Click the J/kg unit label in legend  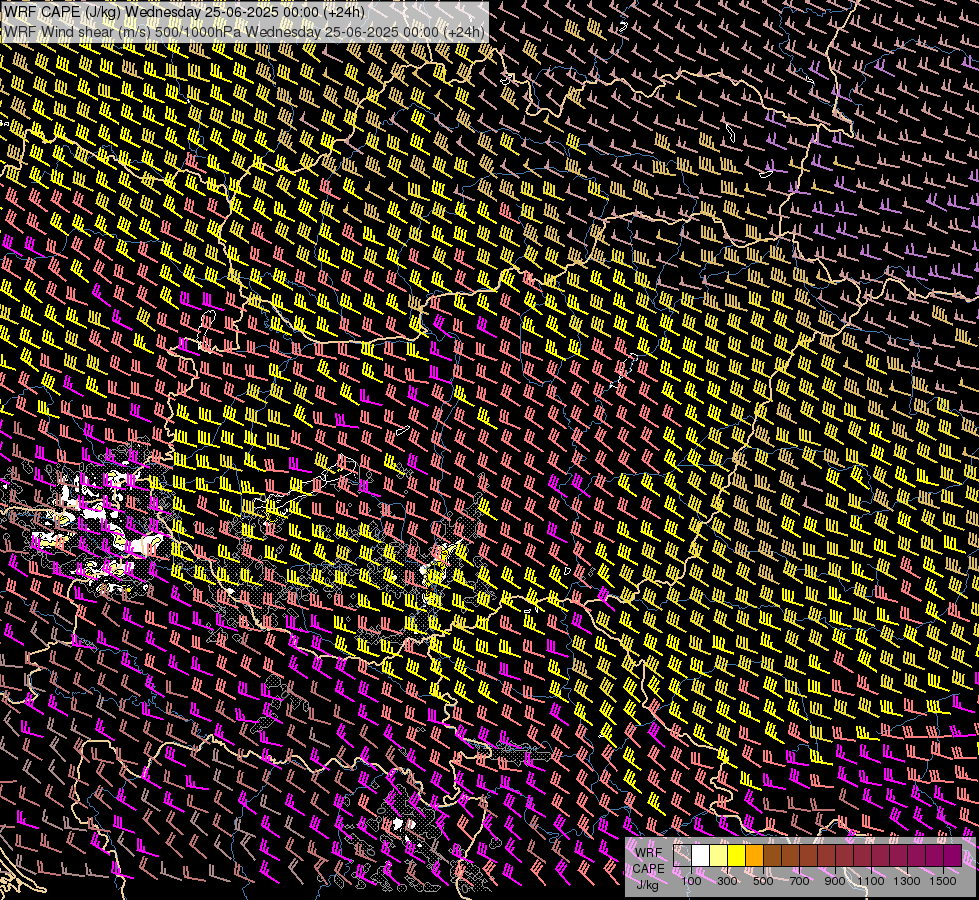[648, 884]
